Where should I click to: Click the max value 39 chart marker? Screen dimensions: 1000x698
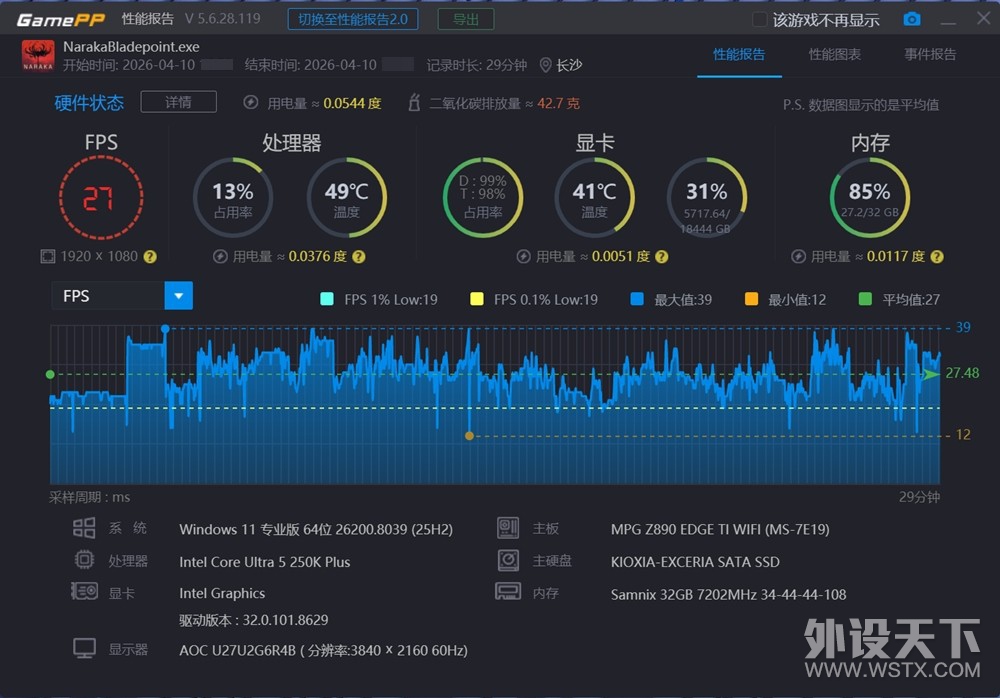pyautogui.click(x=165, y=329)
